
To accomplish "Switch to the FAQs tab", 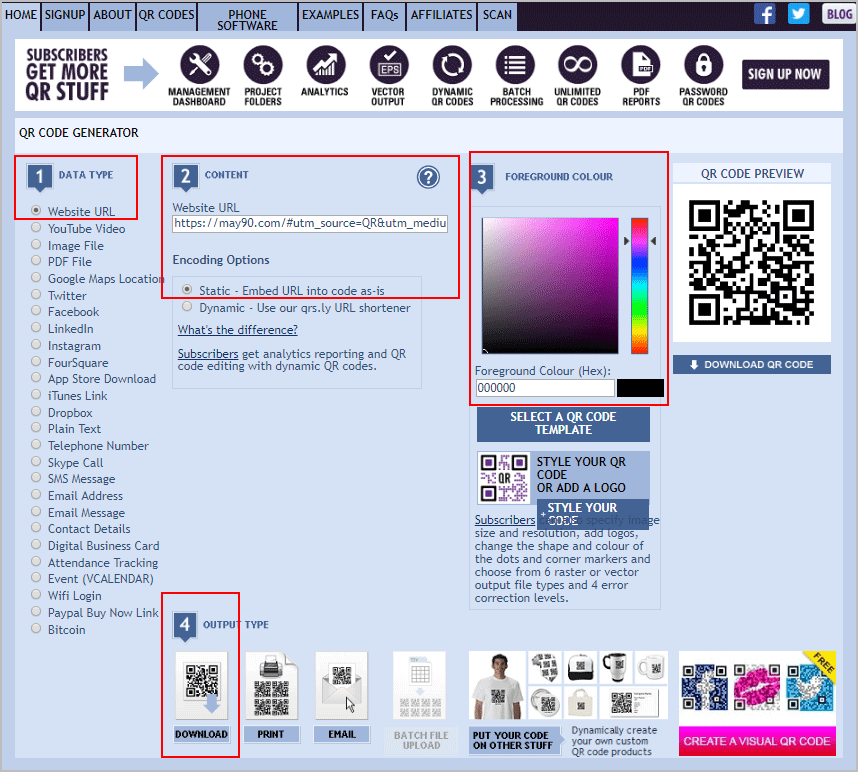I will 384,16.
